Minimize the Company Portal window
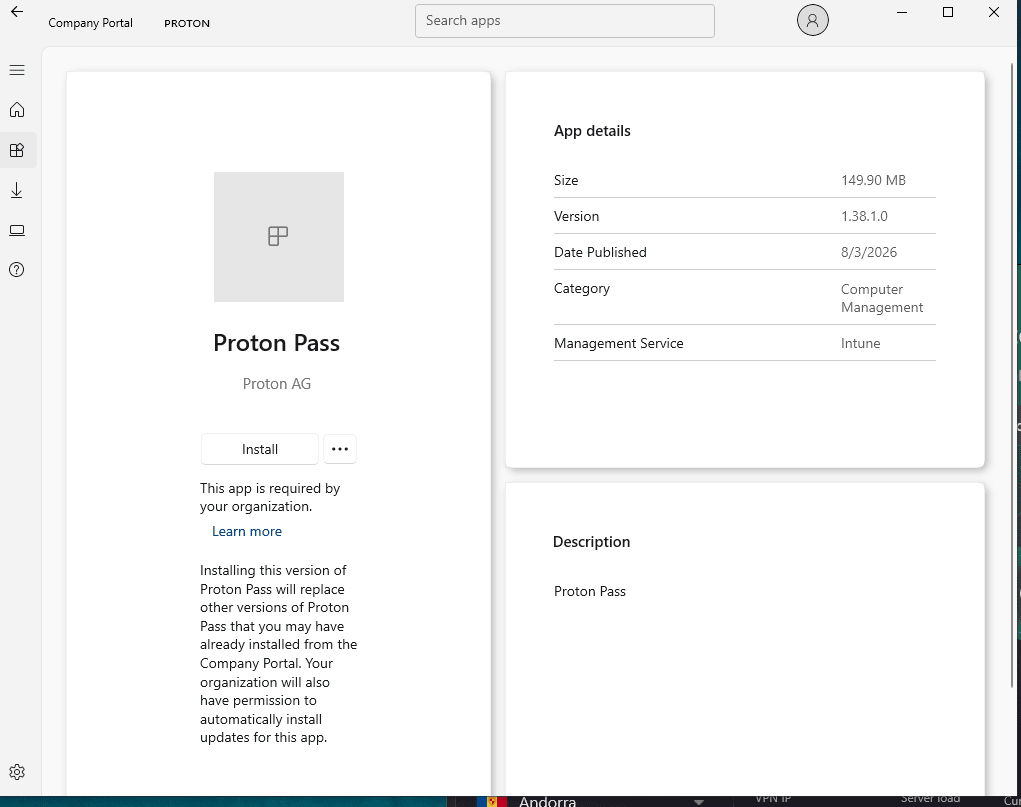This screenshot has height=807, width=1021. [902, 12]
